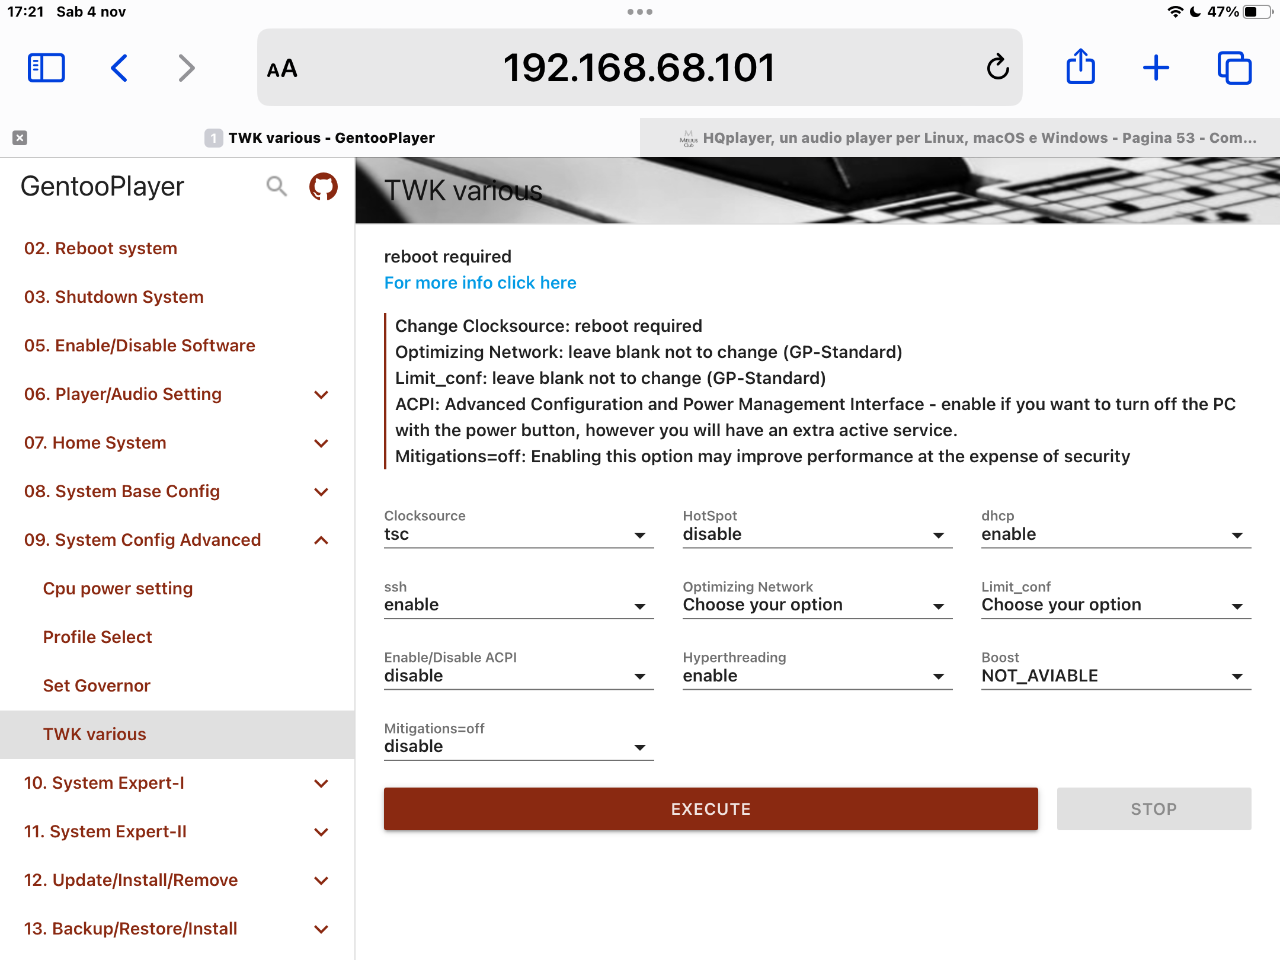1280x960 pixels.
Task: Expand 07. Home System section
Action: tap(177, 443)
